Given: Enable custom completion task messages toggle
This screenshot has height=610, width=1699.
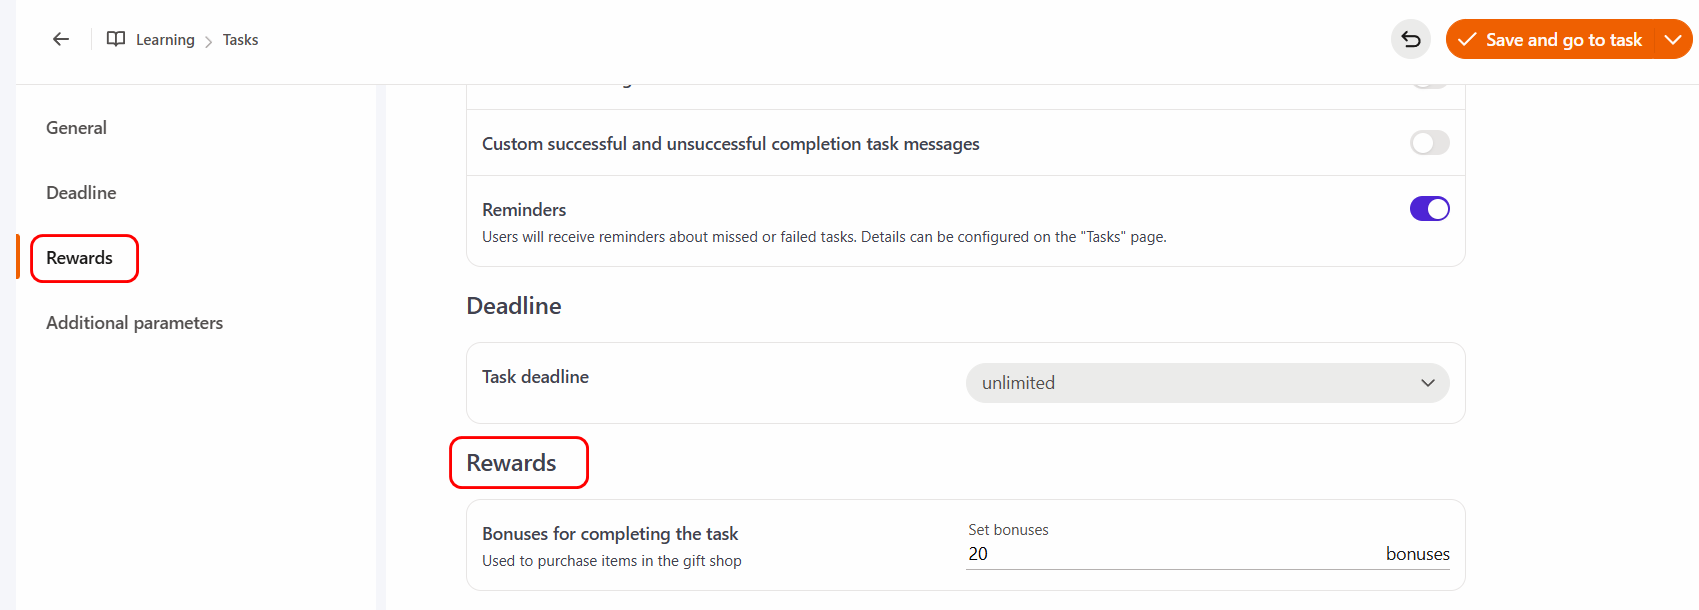Looking at the screenshot, I should [1429, 143].
